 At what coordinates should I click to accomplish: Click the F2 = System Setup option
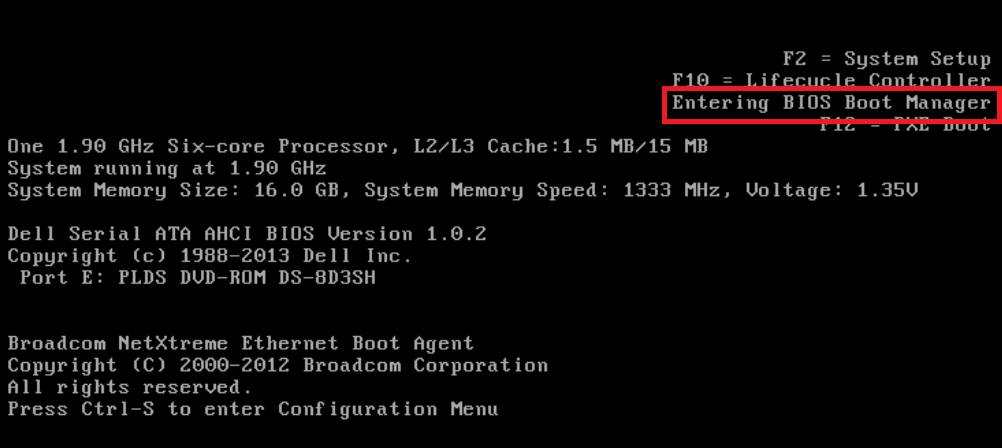886,59
